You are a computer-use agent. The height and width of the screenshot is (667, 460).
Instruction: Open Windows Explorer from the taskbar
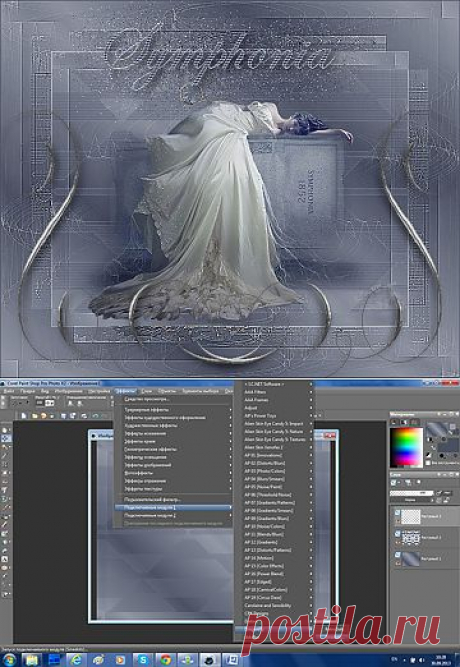pos(32,660)
